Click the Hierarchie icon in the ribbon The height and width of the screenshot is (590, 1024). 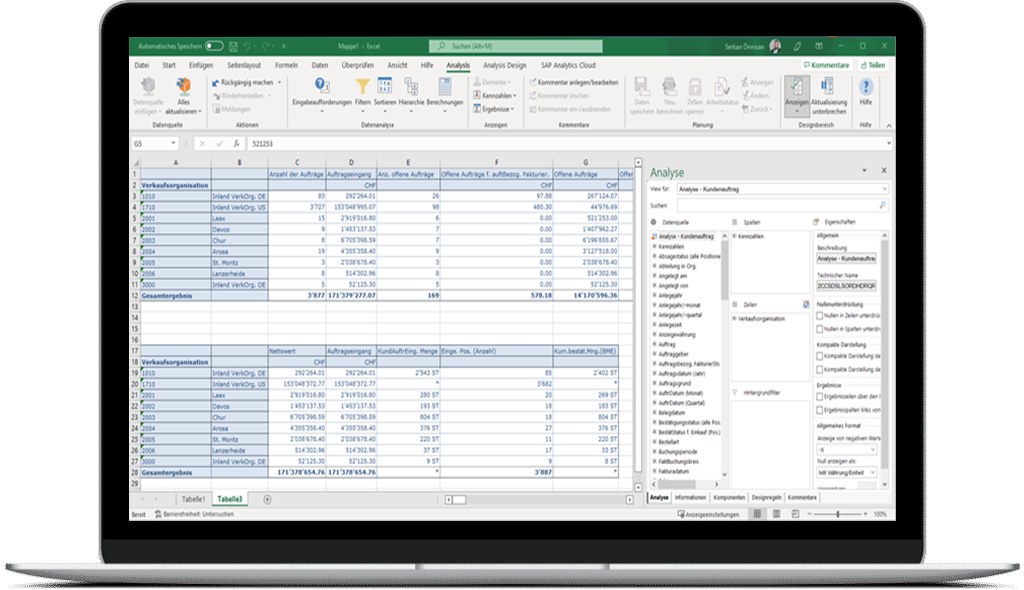[411, 86]
